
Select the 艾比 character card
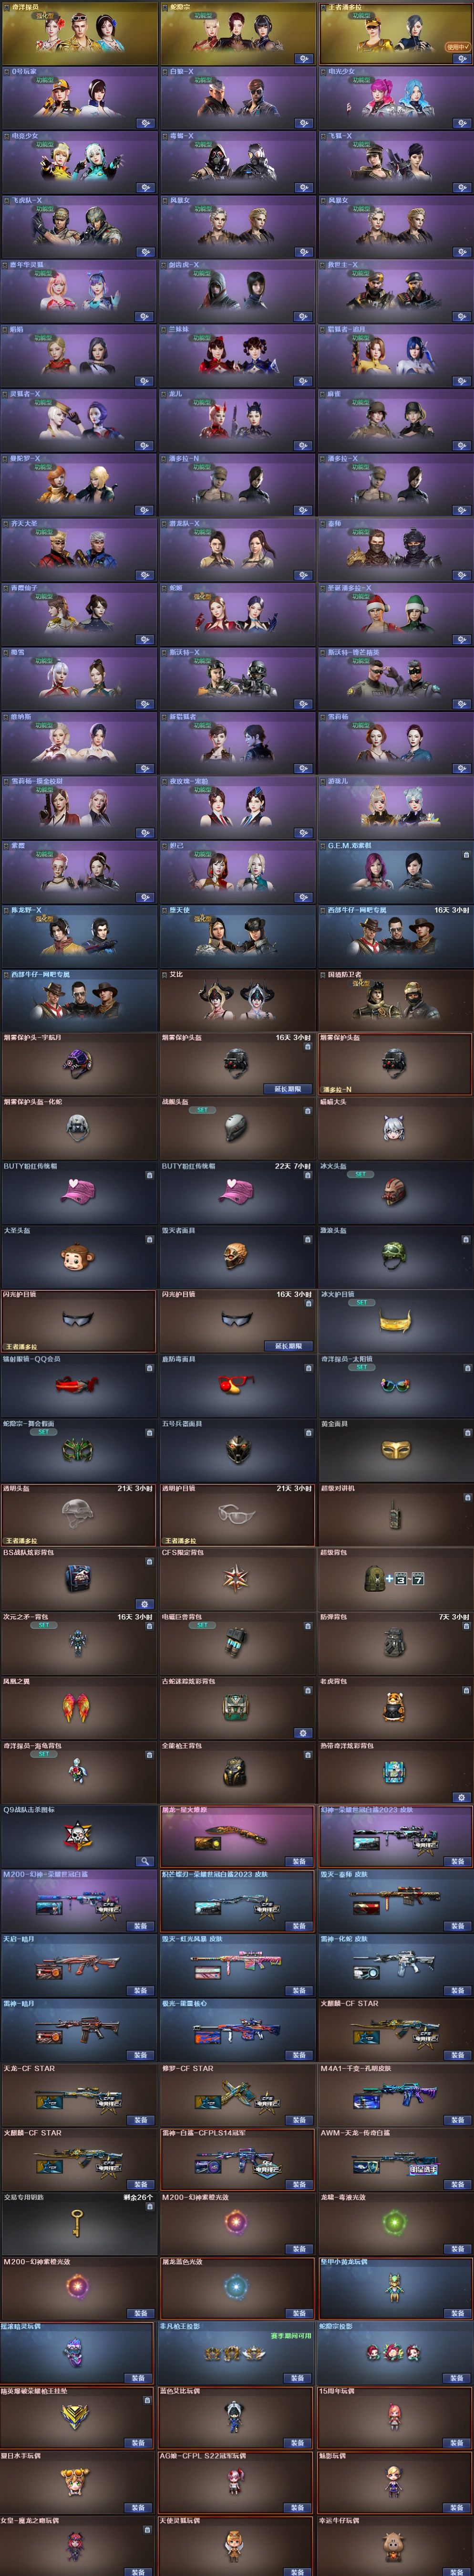[237, 1000]
